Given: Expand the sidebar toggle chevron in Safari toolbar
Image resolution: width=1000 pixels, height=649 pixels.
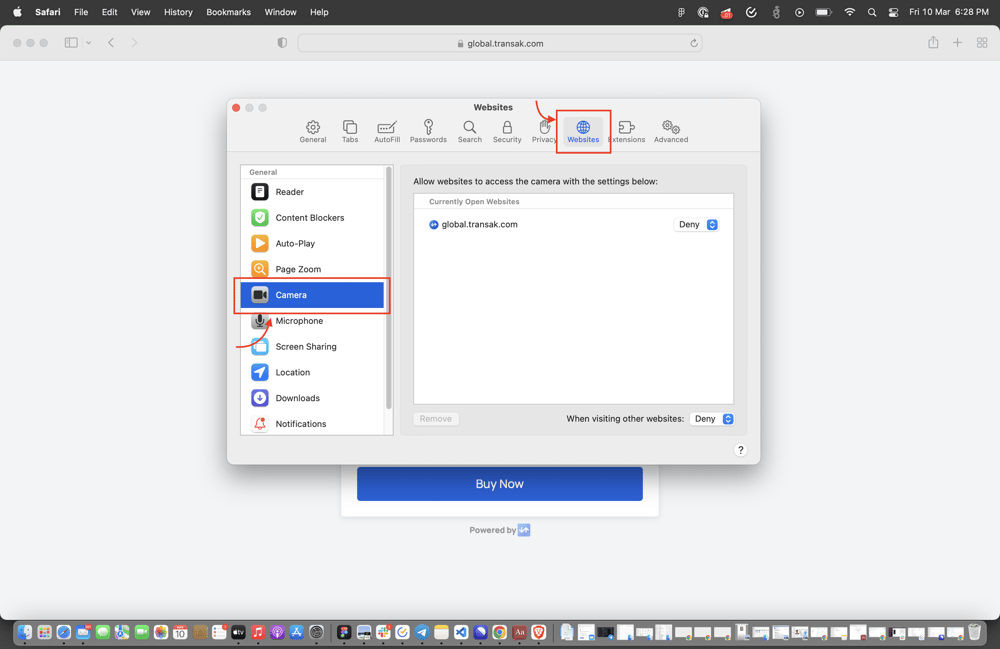Looking at the screenshot, I should (x=89, y=43).
